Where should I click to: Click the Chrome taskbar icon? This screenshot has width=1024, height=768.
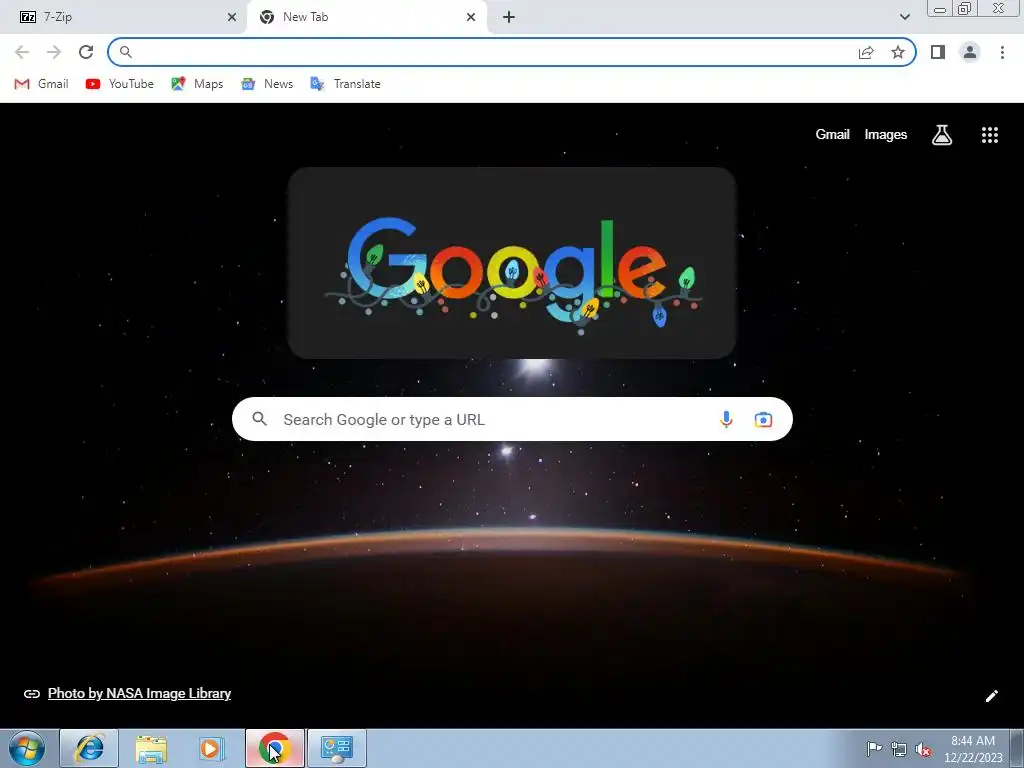[x=275, y=748]
